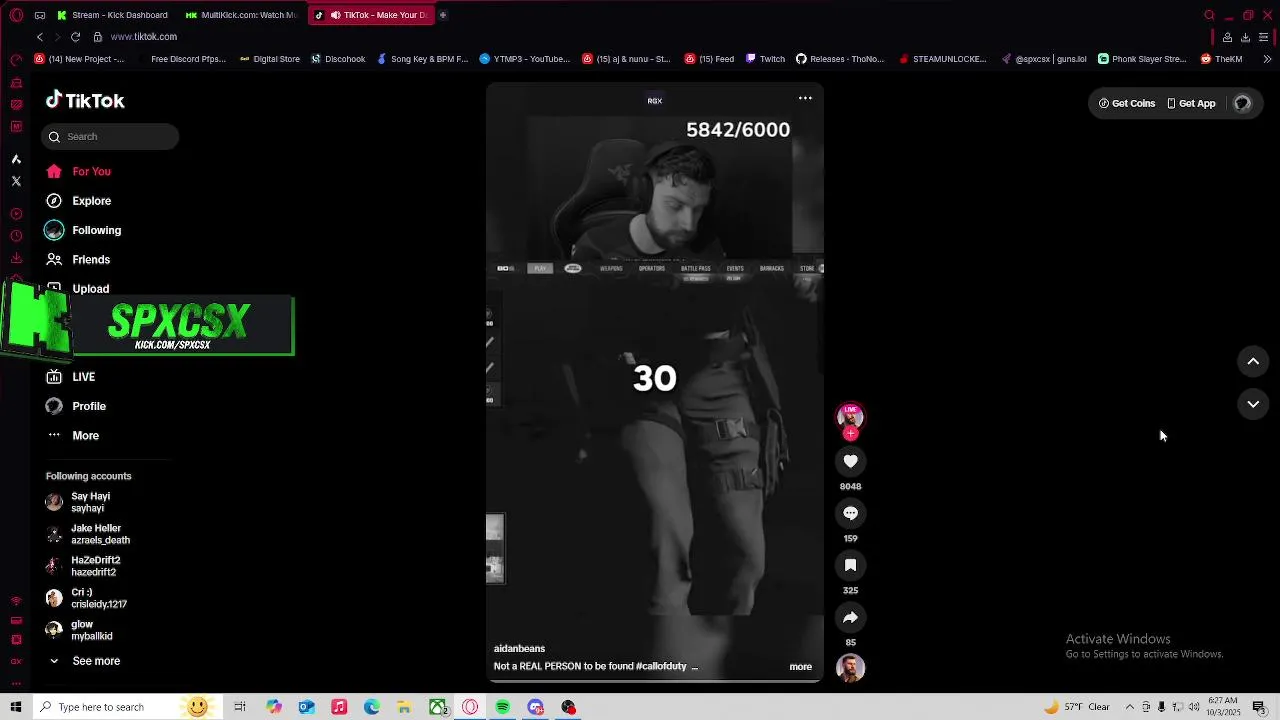The height and width of the screenshot is (720, 1280).
Task: Open the Xbox app from taskbar
Action: point(437,707)
